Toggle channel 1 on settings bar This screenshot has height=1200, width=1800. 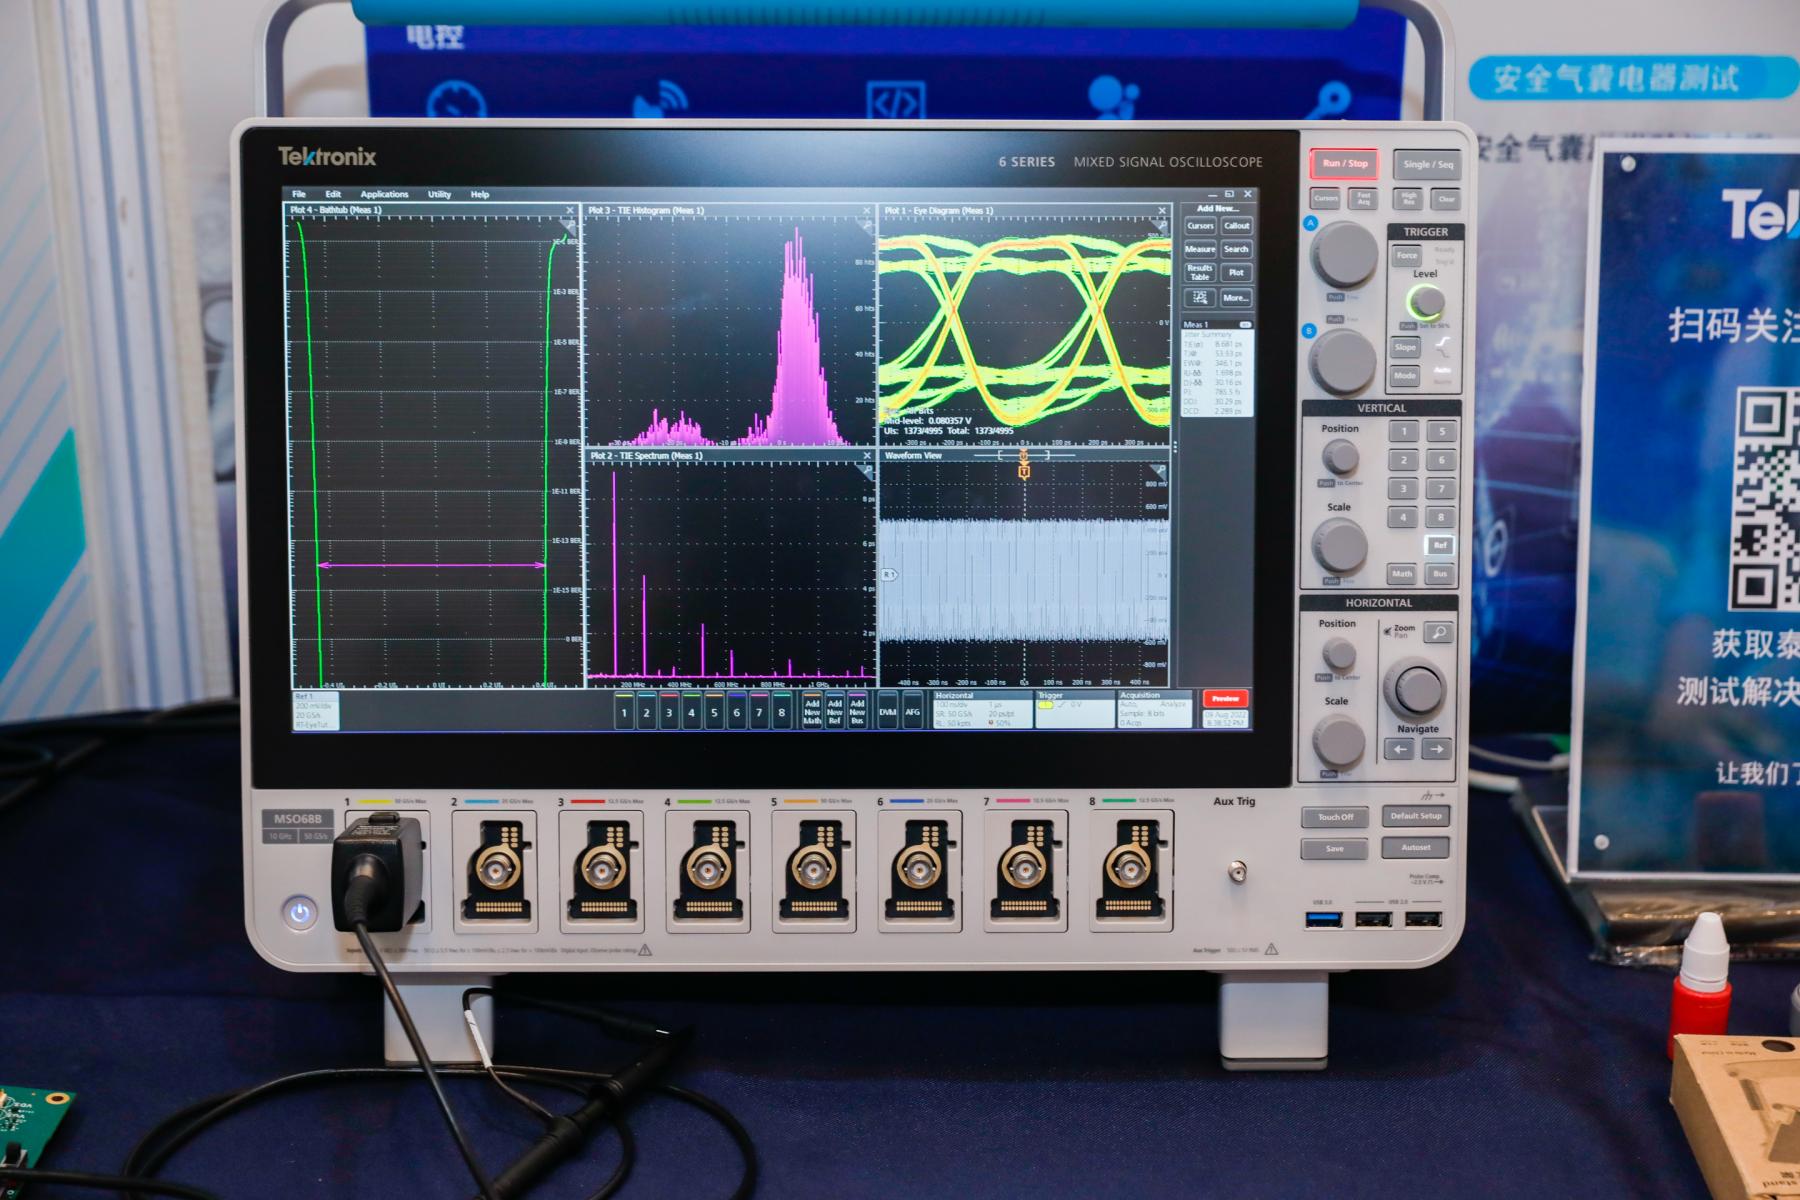point(624,711)
